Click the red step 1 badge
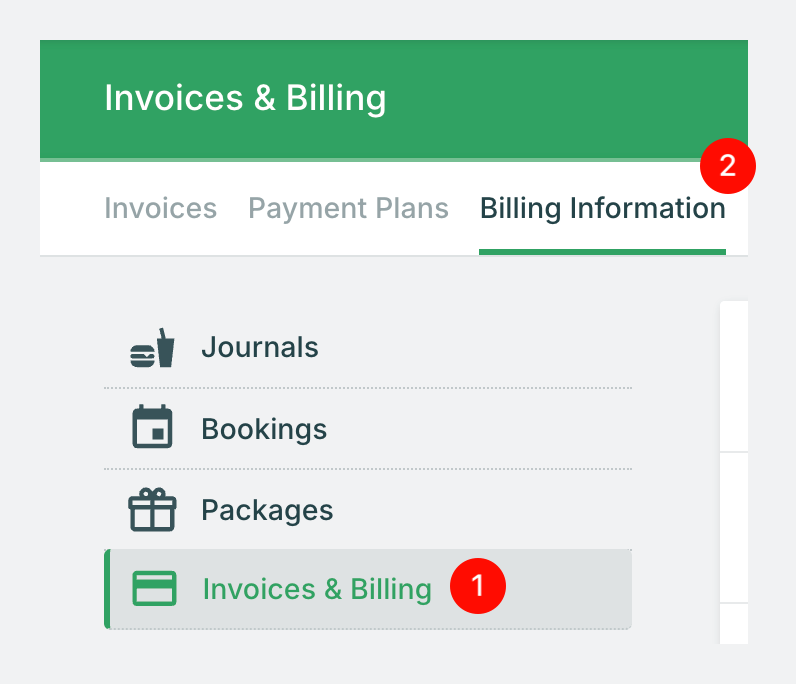This screenshot has width=796, height=684. click(x=478, y=586)
